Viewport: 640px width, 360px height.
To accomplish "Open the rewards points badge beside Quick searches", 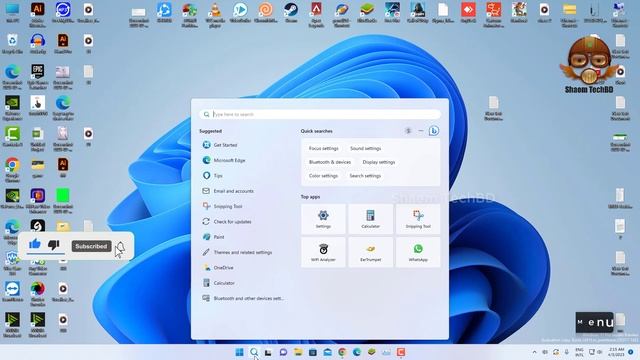I will point(408,131).
